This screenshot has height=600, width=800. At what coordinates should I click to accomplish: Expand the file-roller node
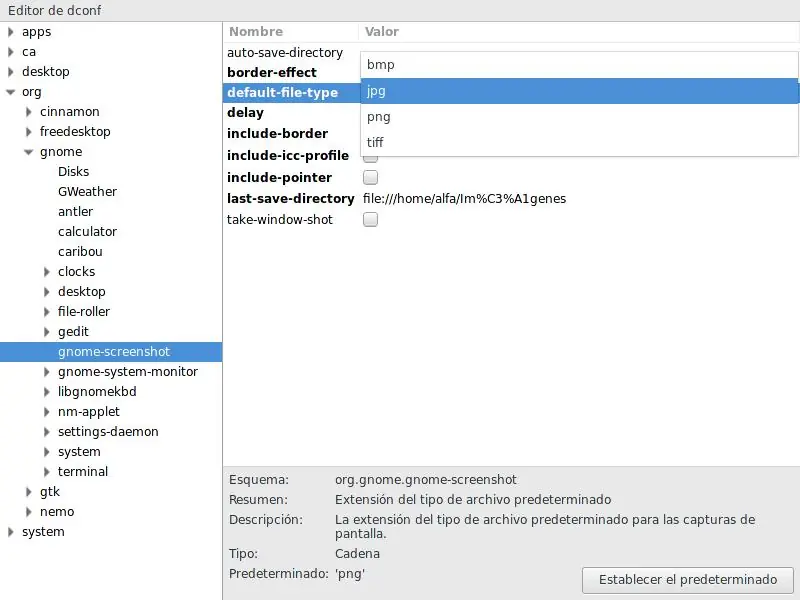pyautogui.click(x=46, y=312)
